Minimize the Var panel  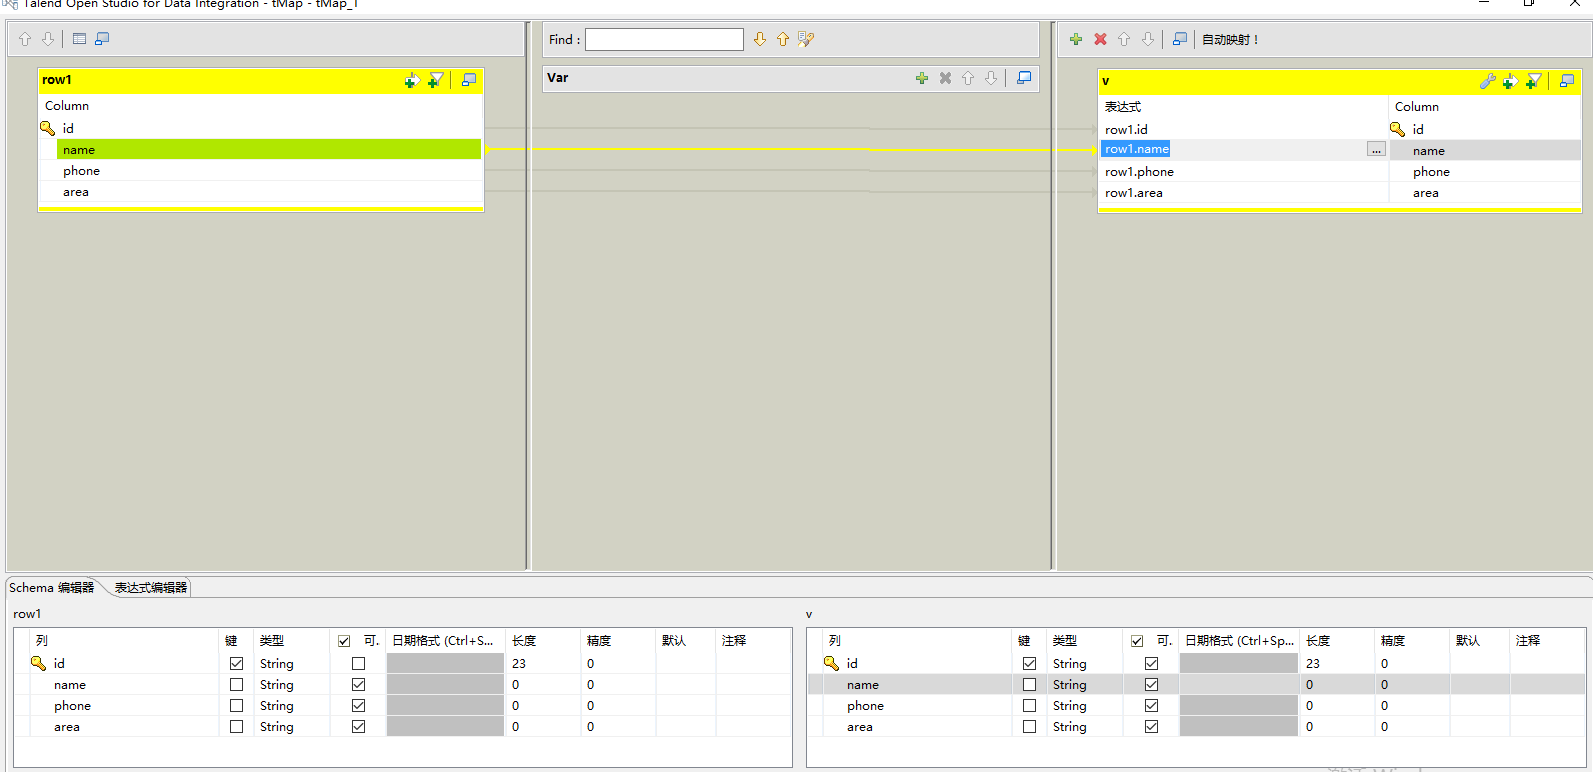pyautogui.click(x=1024, y=78)
